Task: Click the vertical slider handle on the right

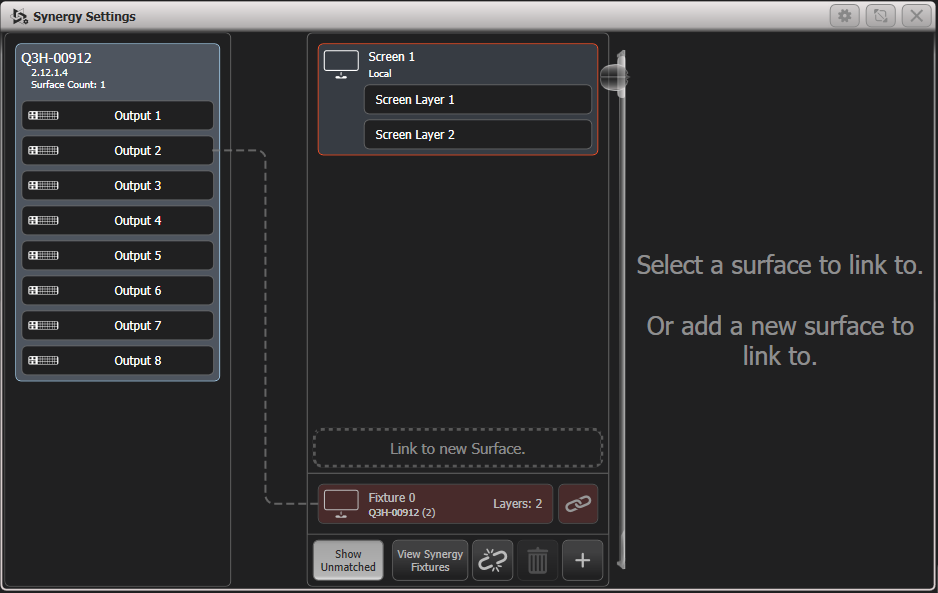Action: coord(612,75)
